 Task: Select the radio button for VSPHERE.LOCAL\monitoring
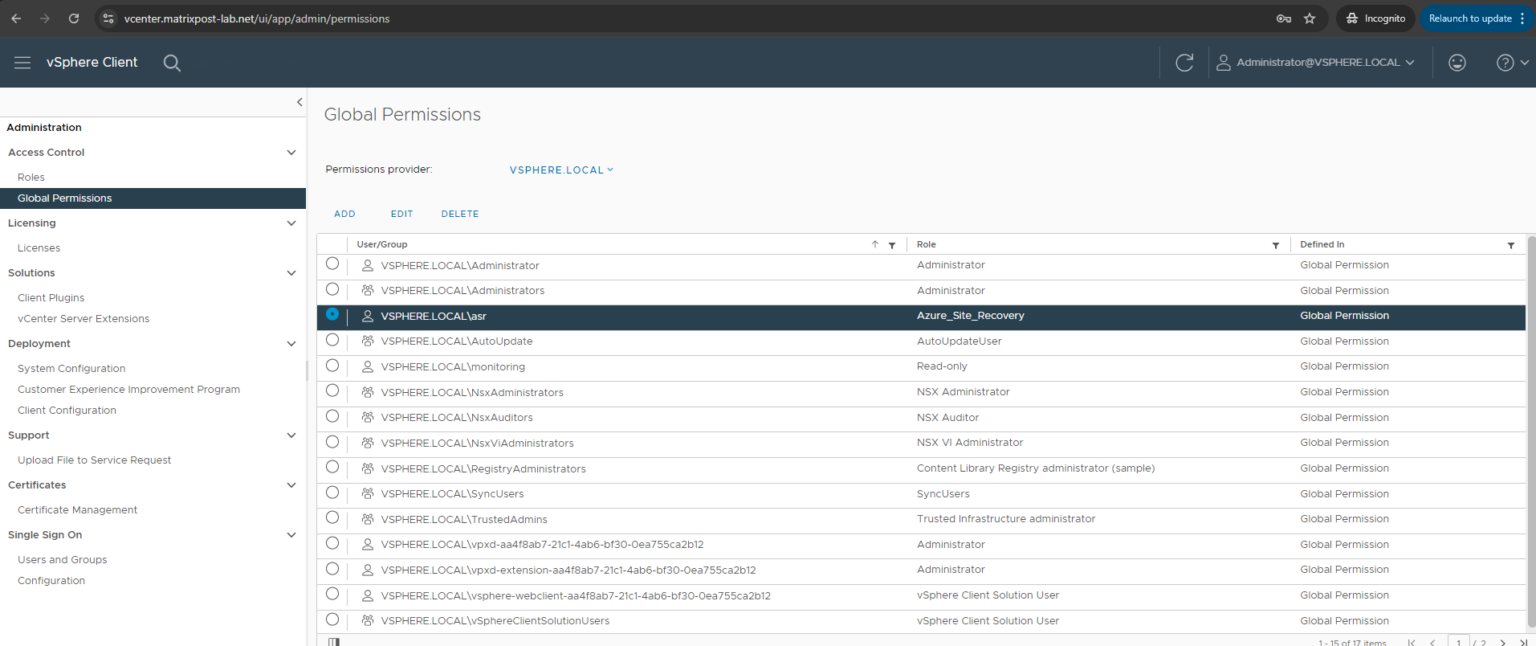[x=332, y=365]
